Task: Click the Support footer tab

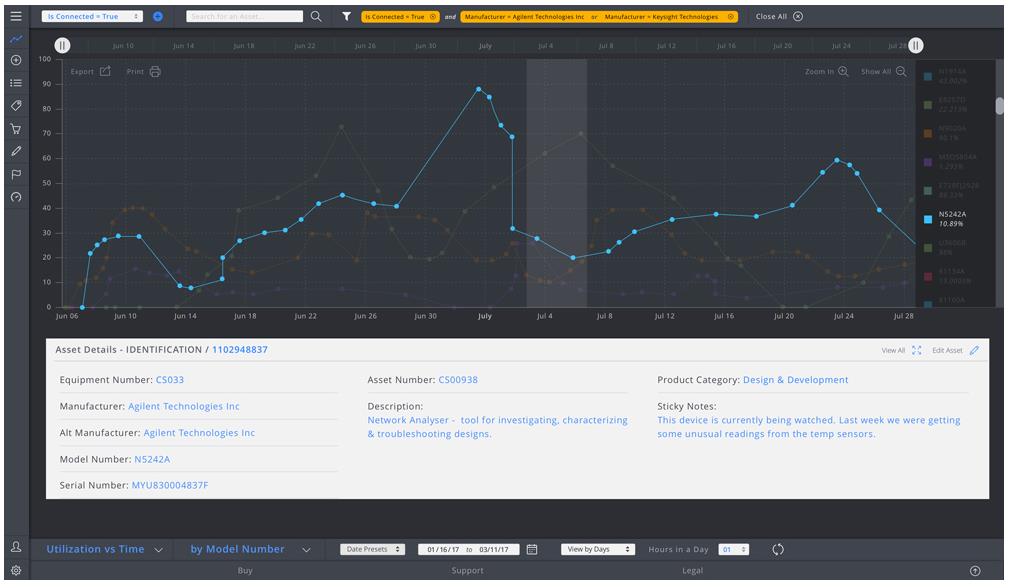Action: point(467,571)
